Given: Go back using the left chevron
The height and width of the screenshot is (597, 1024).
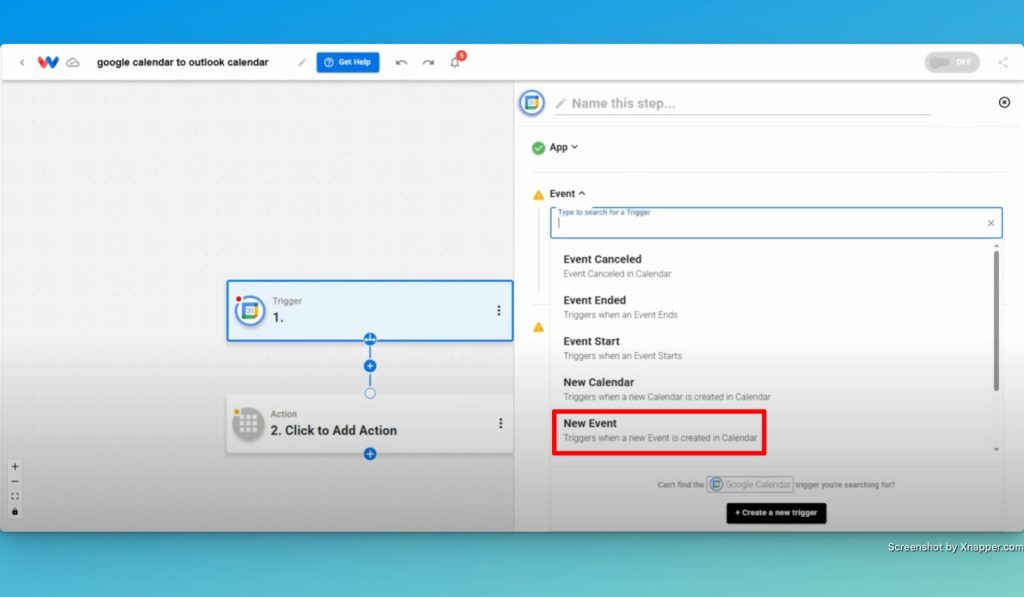Looking at the screenshot, I should click(x=22, y=63).
